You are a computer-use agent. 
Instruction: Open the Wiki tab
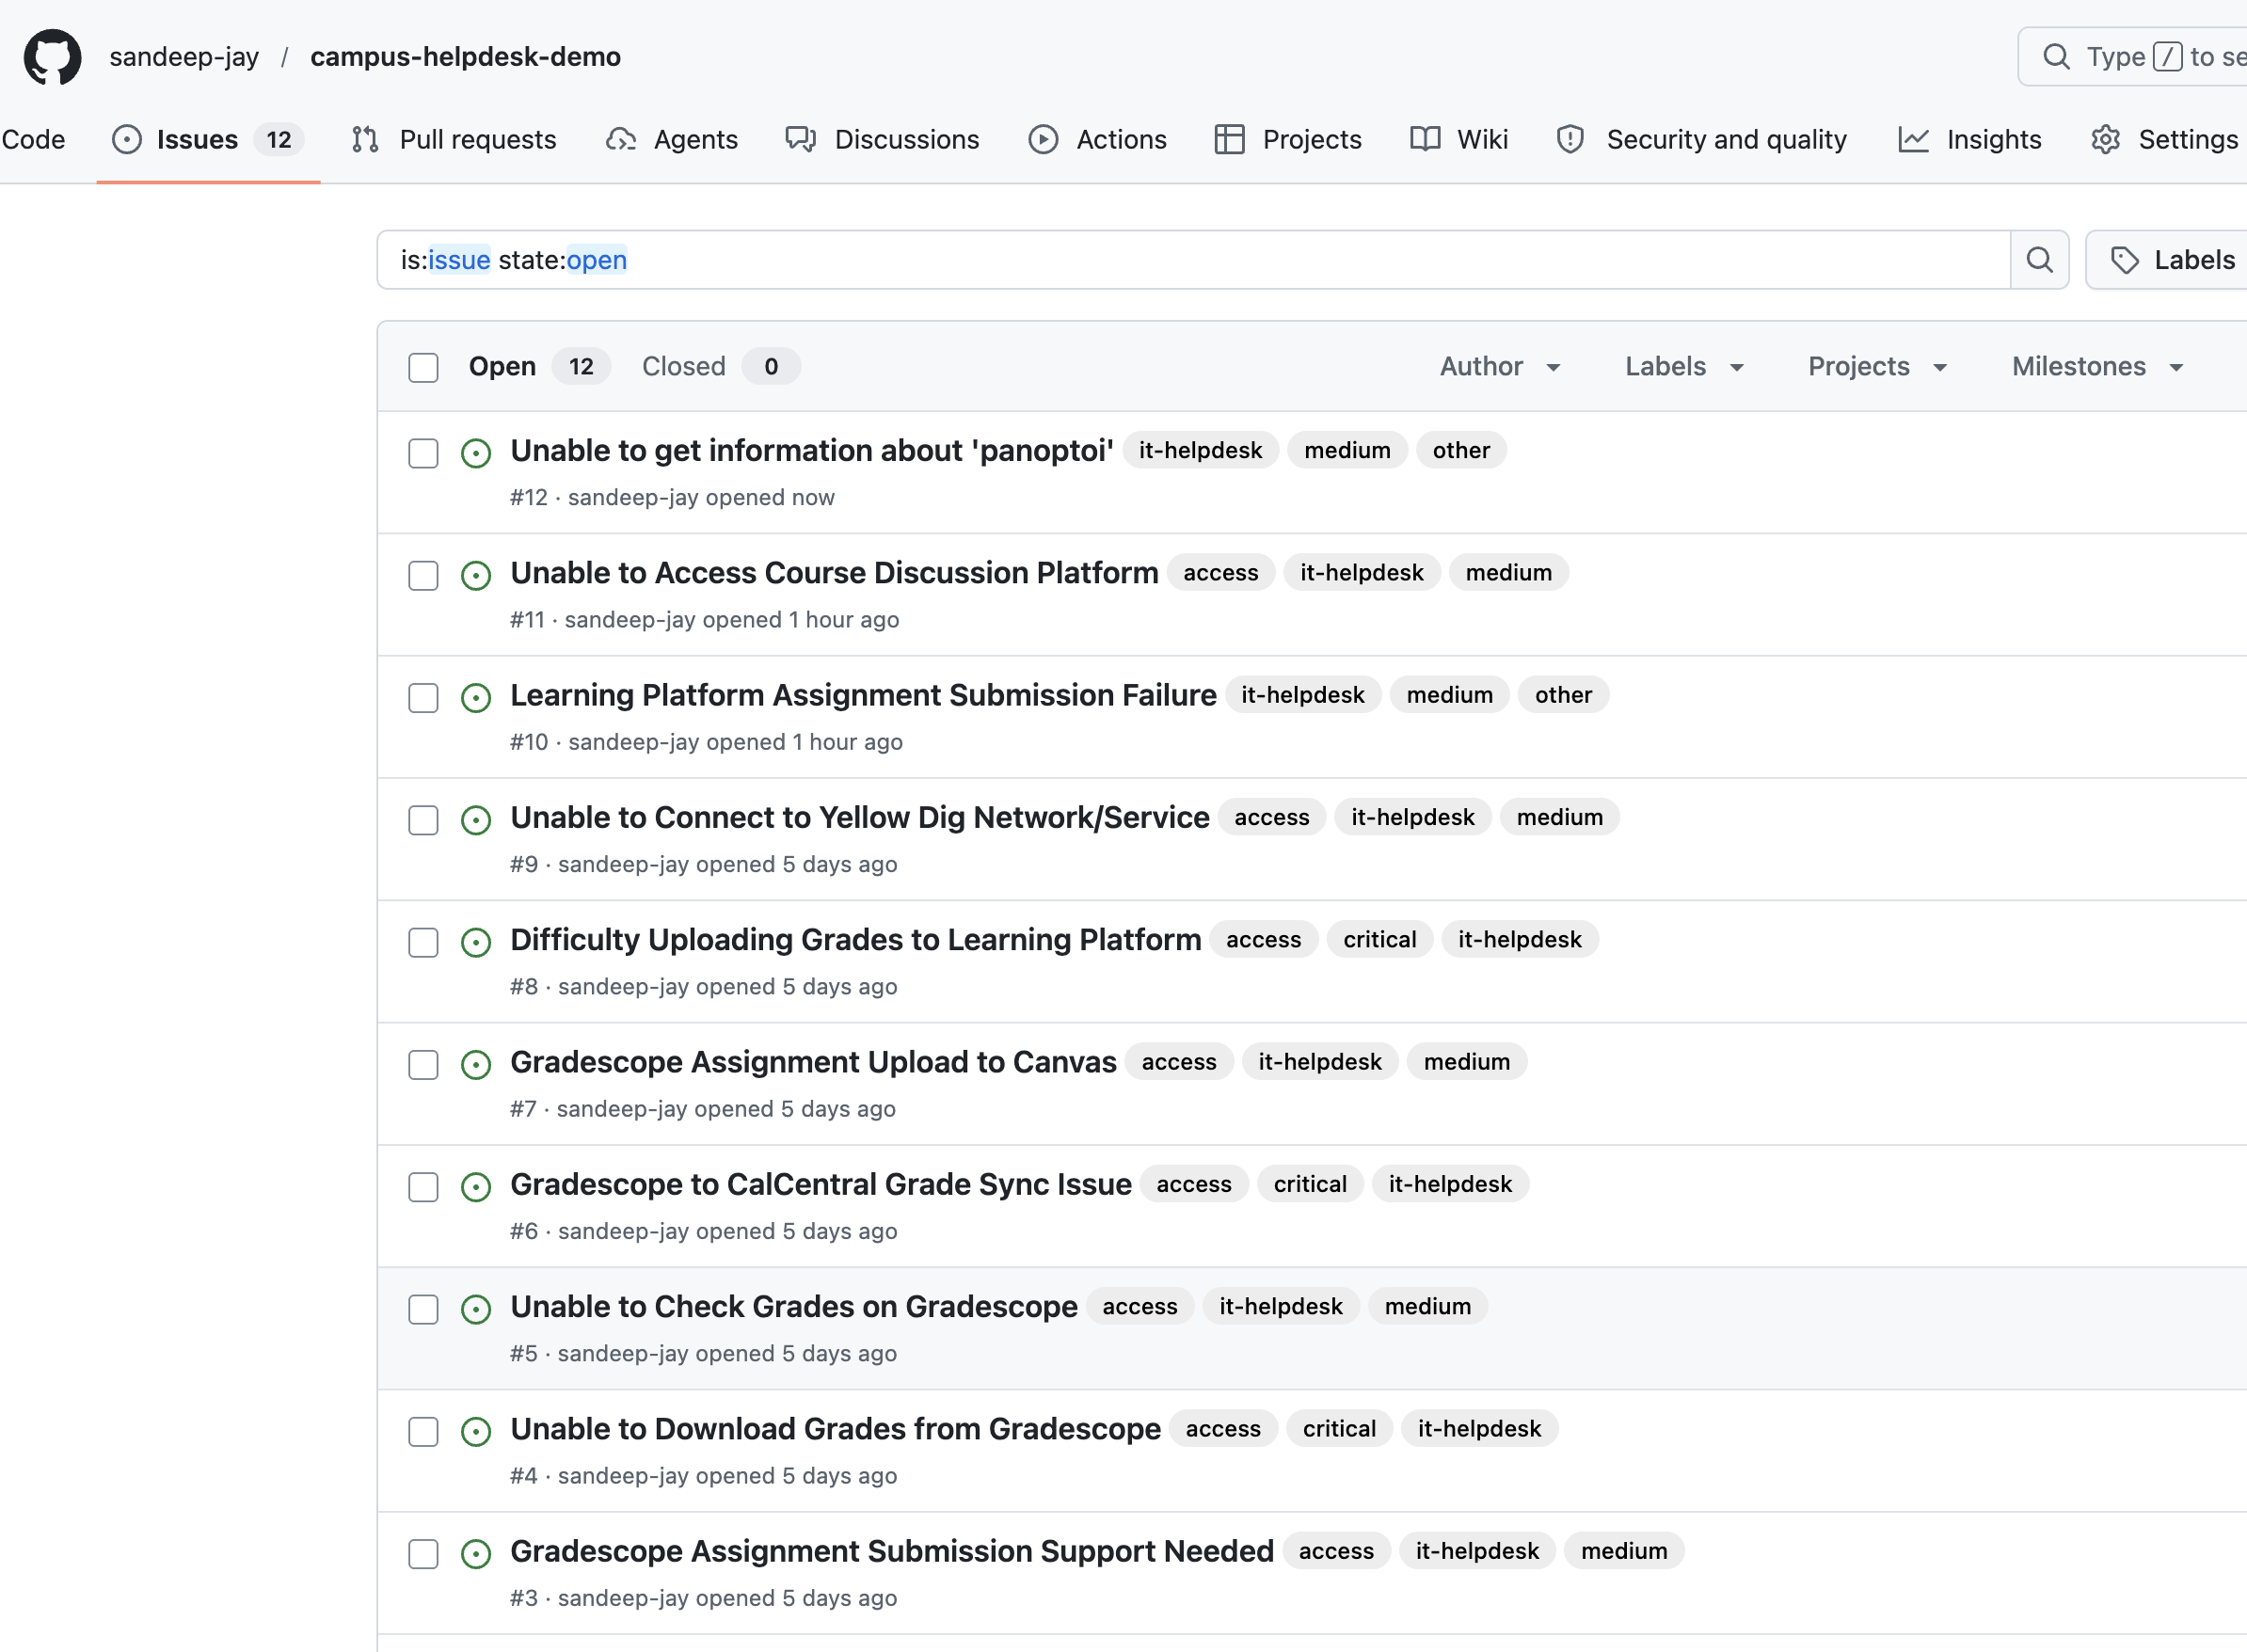tap(1459, 139)
